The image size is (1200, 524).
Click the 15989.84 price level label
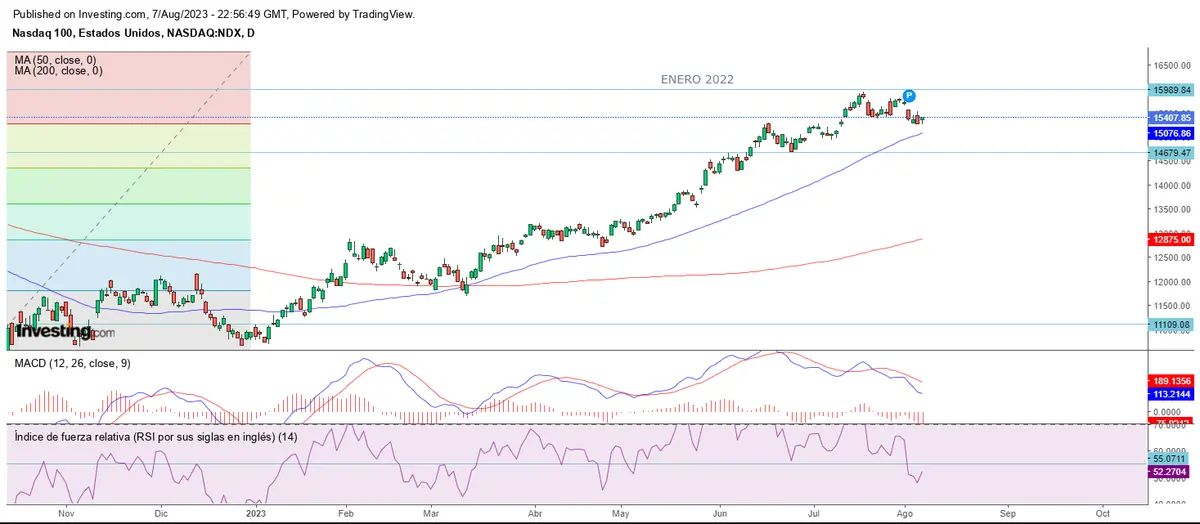(1171, 90)
